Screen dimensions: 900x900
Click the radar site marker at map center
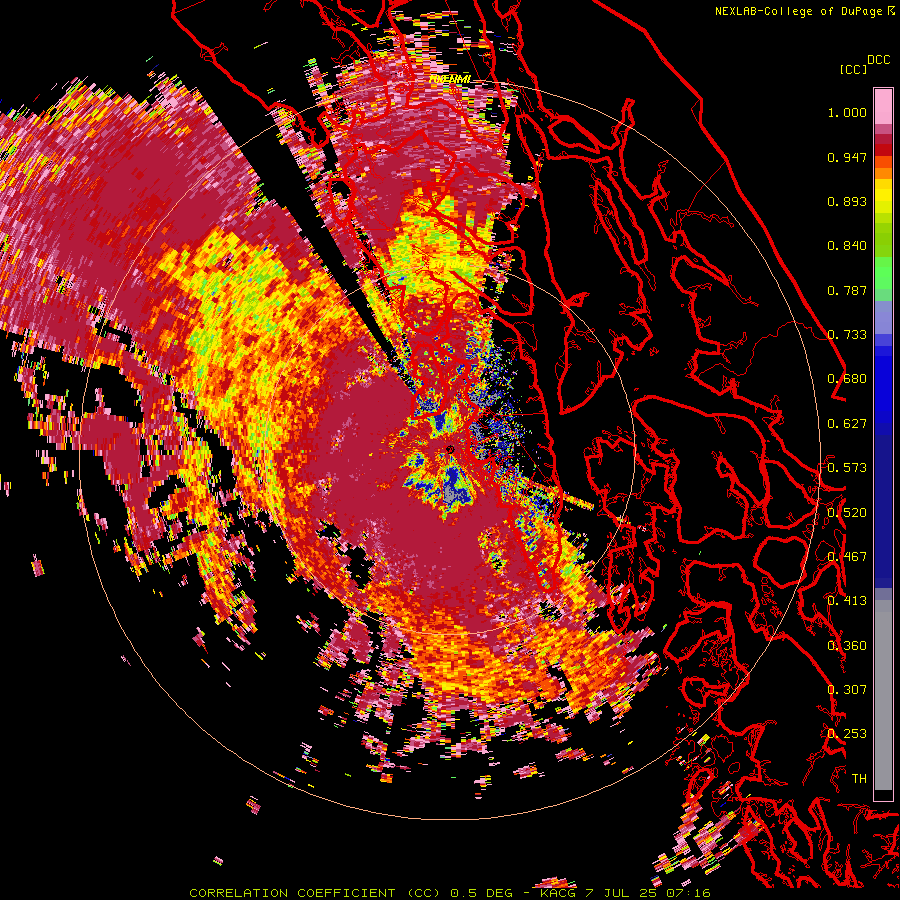(x=450, y=449)
